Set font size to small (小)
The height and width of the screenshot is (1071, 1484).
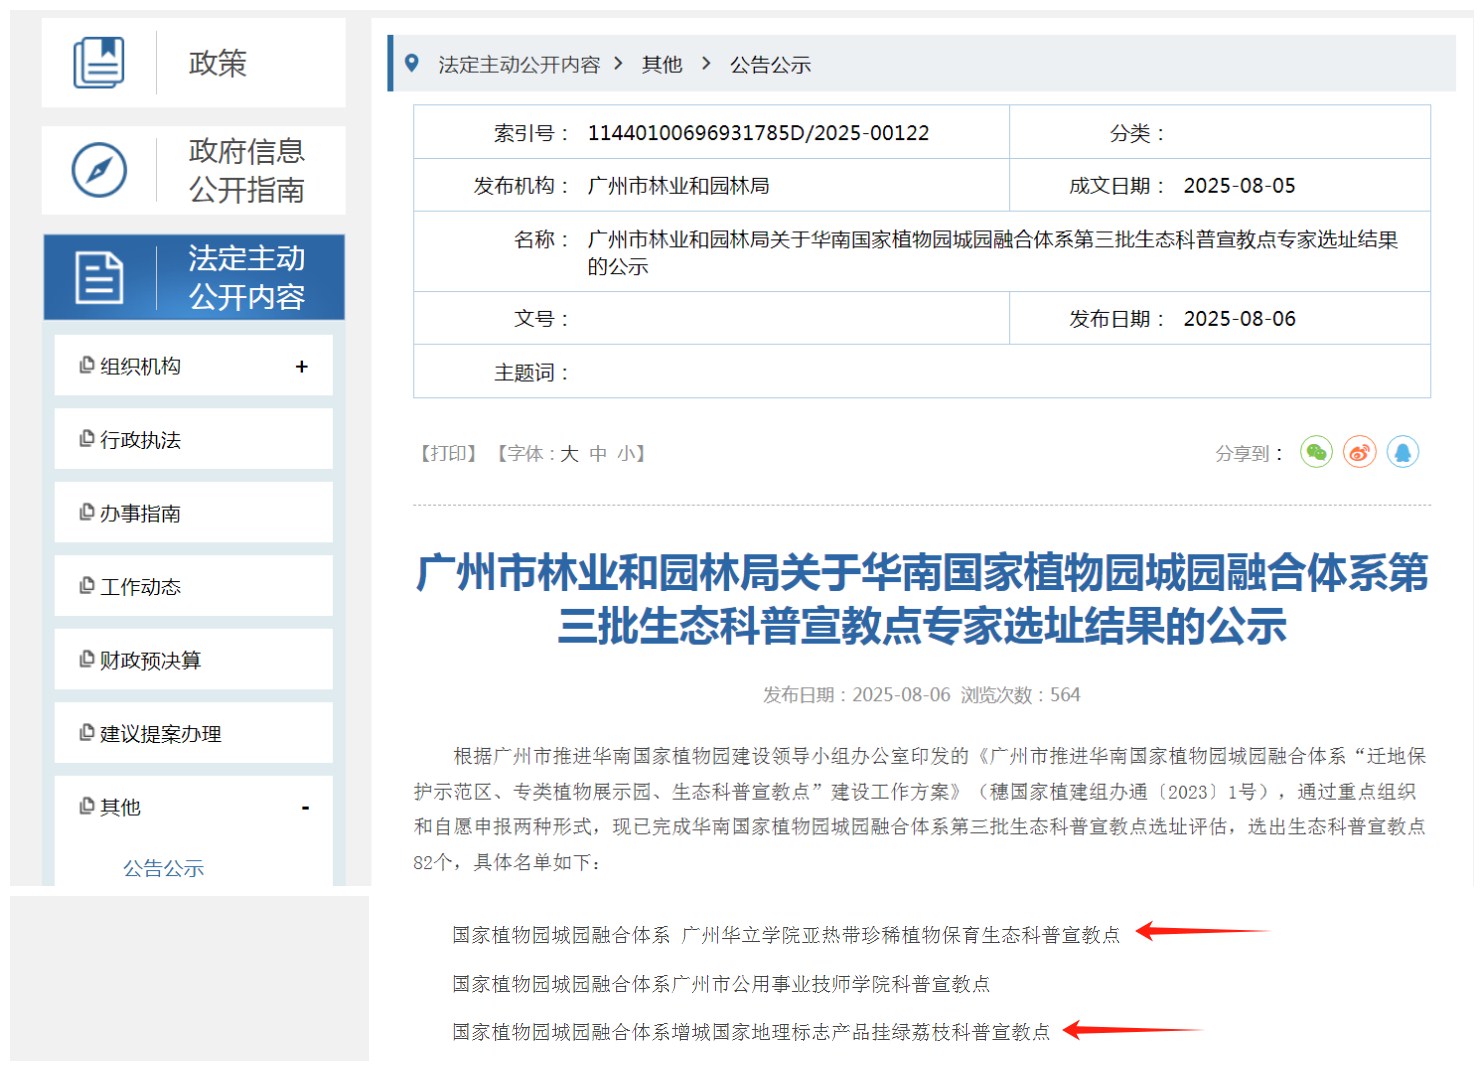(x=626, y=454)
